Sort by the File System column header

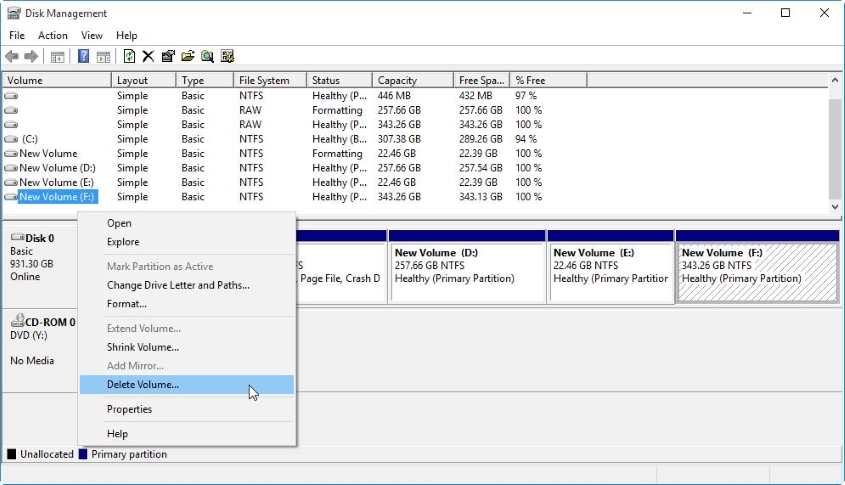coord(270,80)
